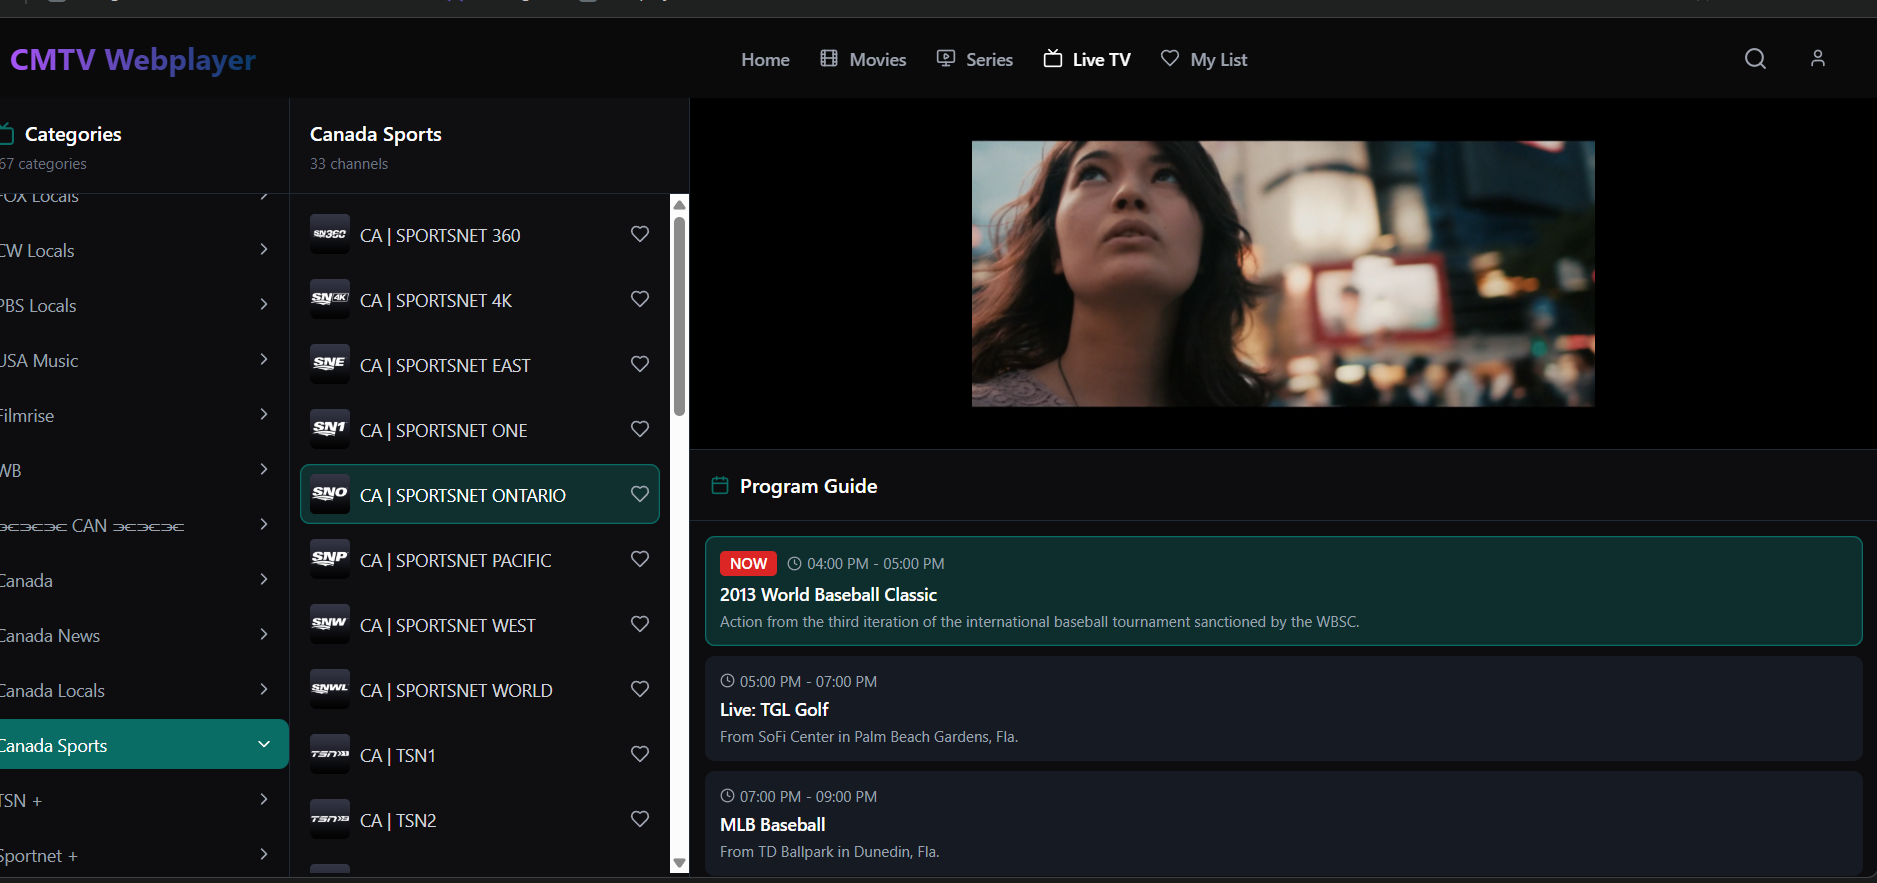Select the Canada category label
Screen dimensions: 1877x883
tap(26, 581)
